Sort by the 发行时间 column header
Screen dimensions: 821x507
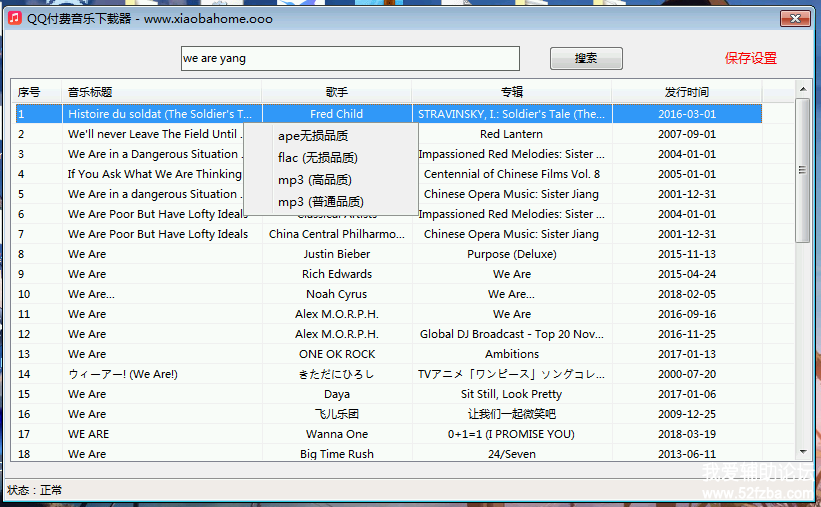click(x=686, y=92)
